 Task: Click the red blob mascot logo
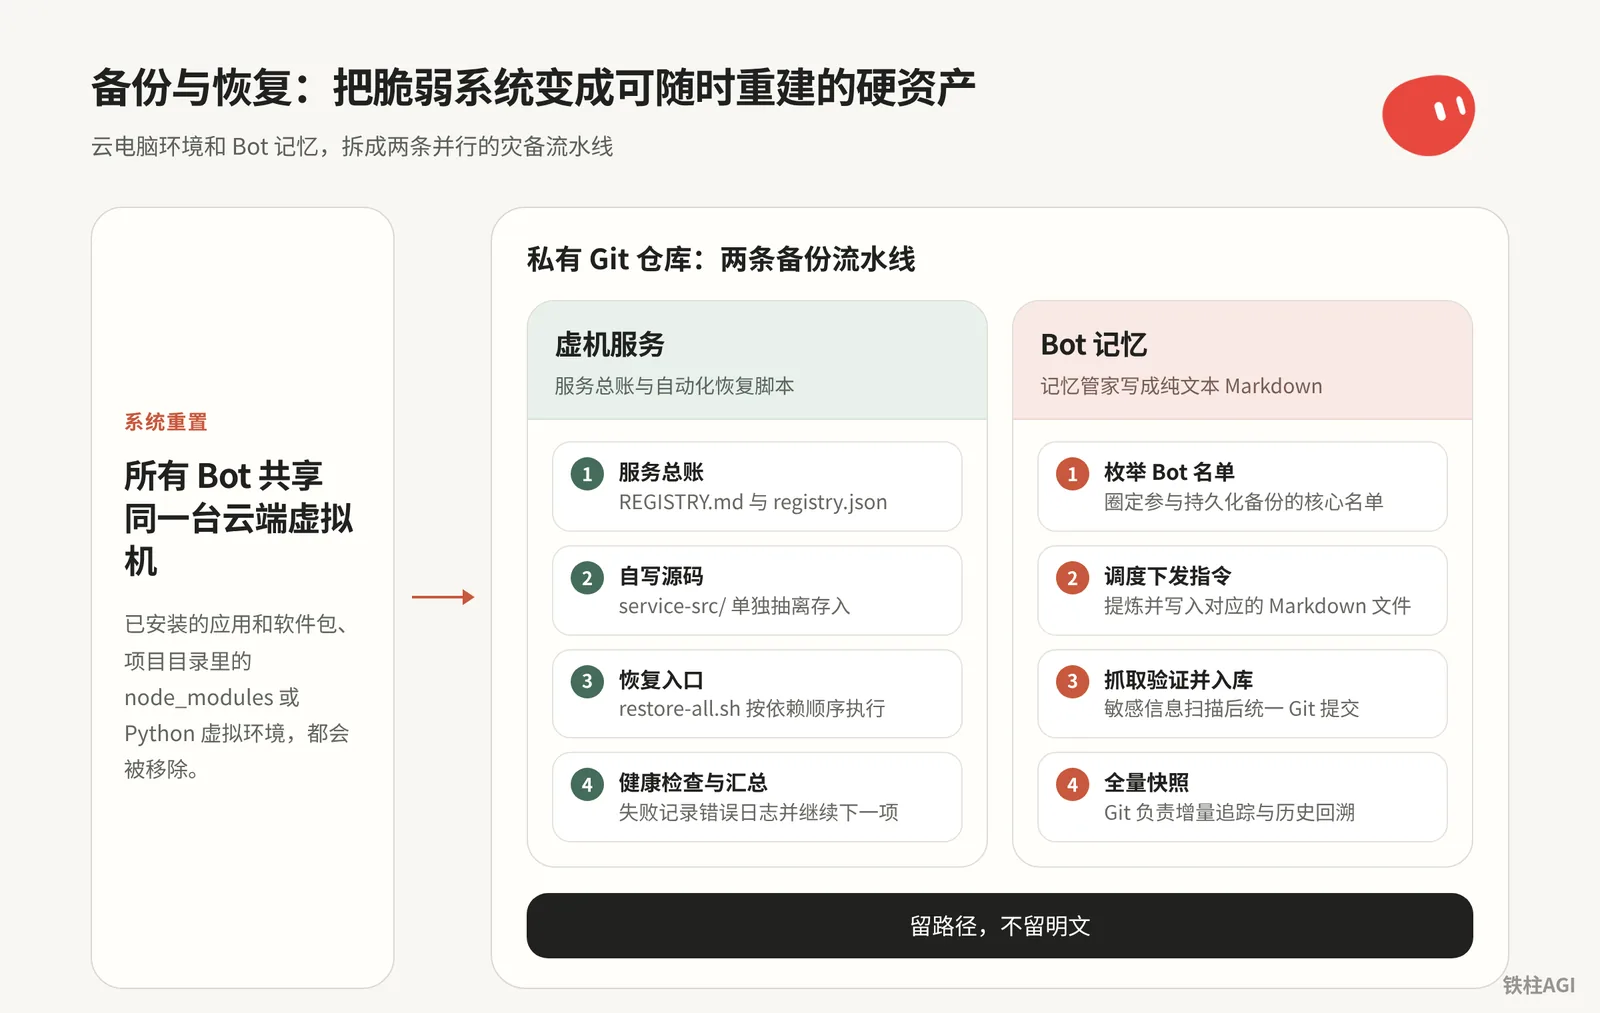[1428, 115]
